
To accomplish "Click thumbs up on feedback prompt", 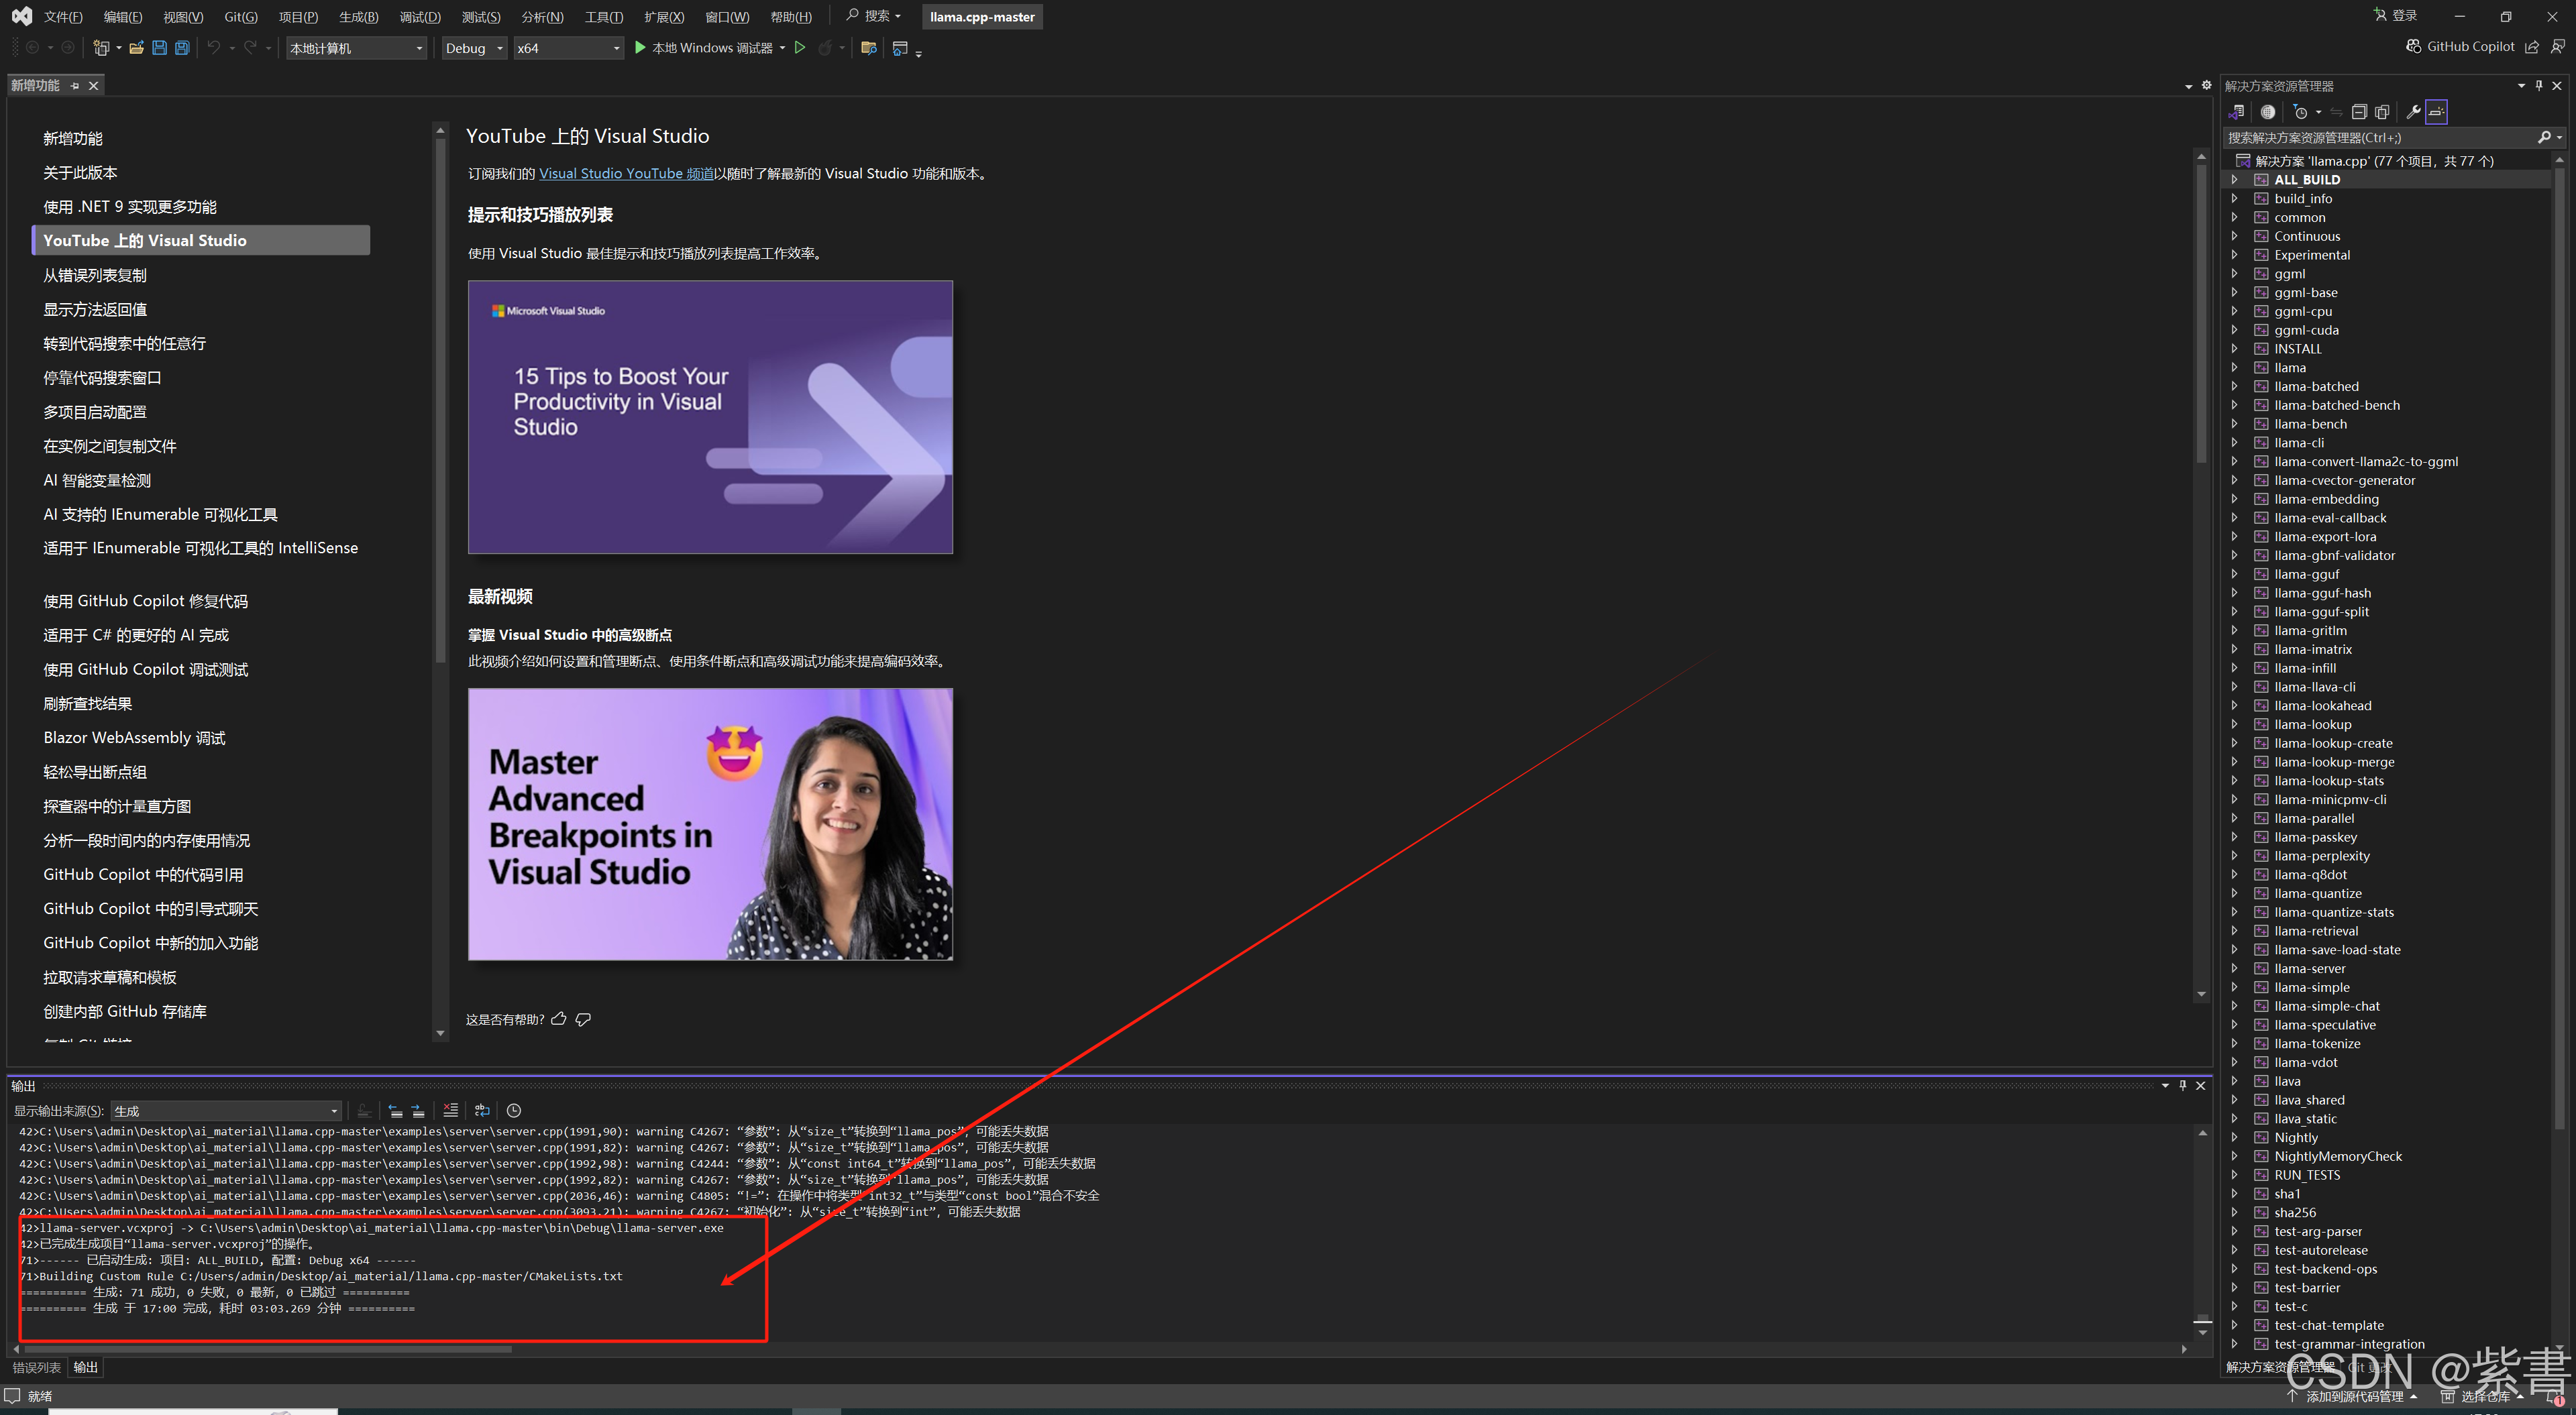I will (559, 1019).
